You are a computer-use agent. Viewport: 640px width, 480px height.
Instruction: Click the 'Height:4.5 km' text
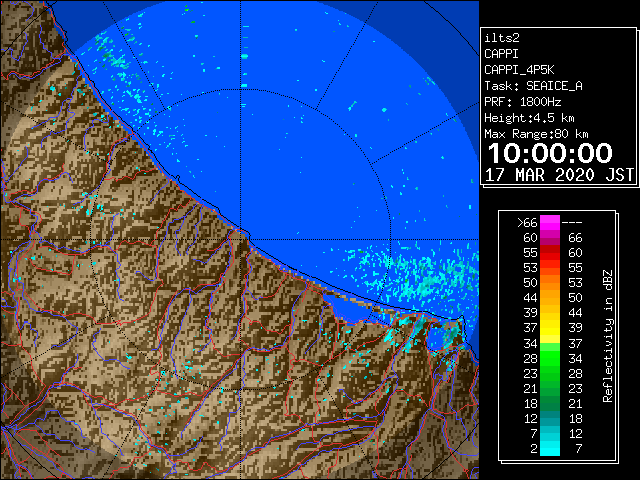(x=529, y=118)
